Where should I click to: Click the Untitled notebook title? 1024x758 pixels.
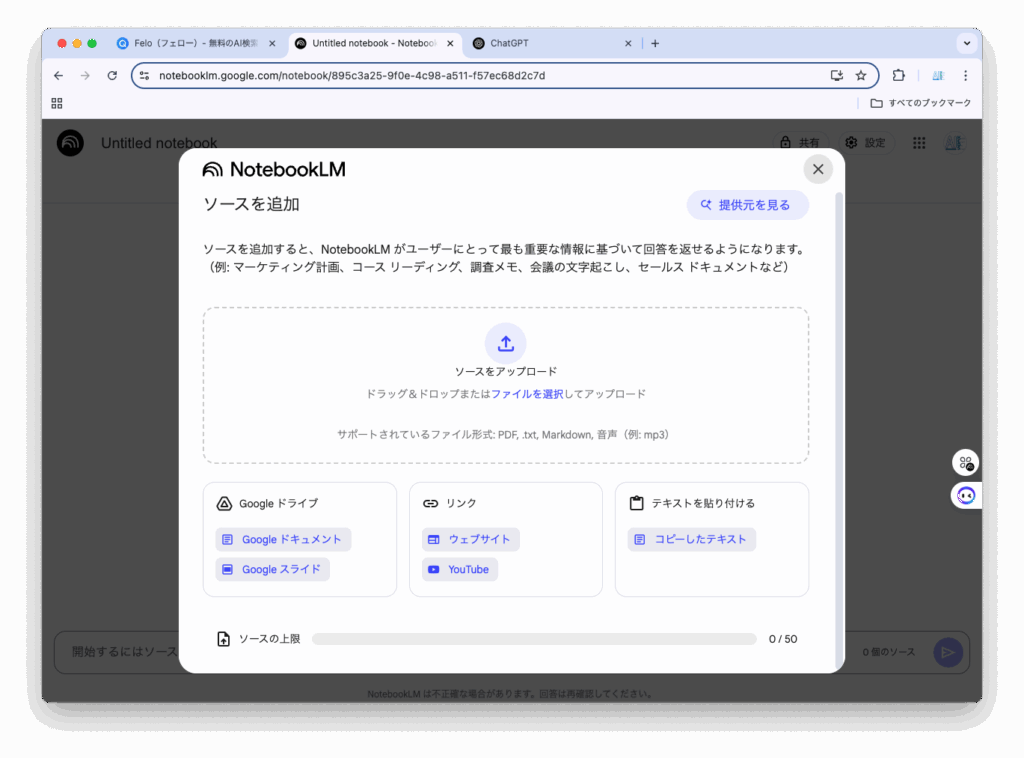point(159,143)
